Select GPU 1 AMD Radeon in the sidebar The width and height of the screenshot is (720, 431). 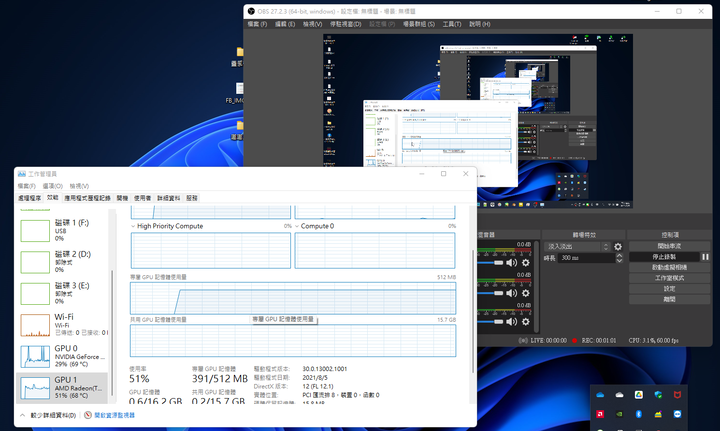[63, 388]
